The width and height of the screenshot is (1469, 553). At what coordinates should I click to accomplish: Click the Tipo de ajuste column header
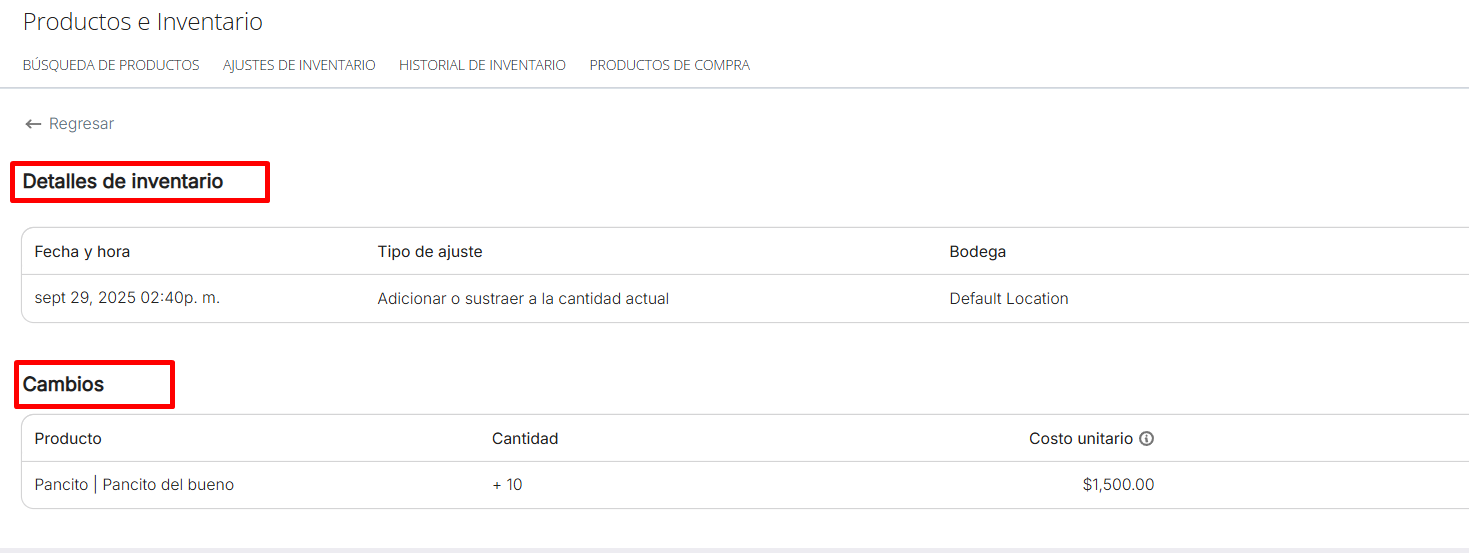pyautogui.click(x=430, y=252)
